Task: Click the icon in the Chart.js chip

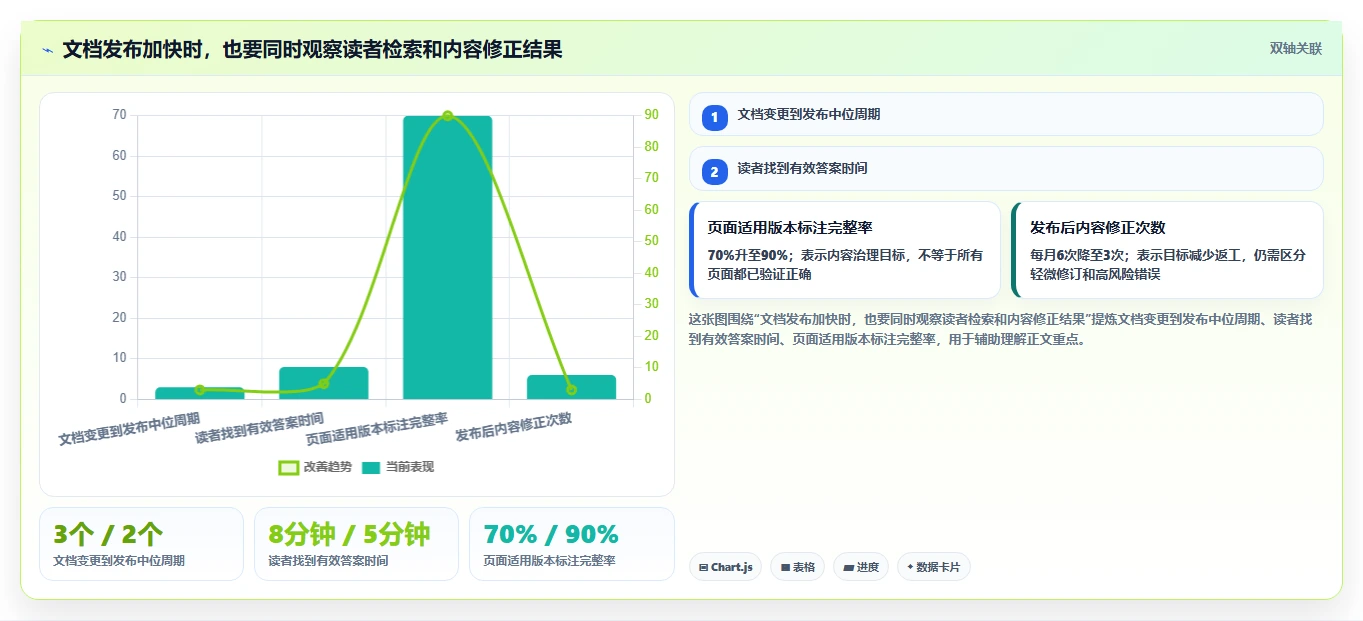Action: (x=704, y=567)
